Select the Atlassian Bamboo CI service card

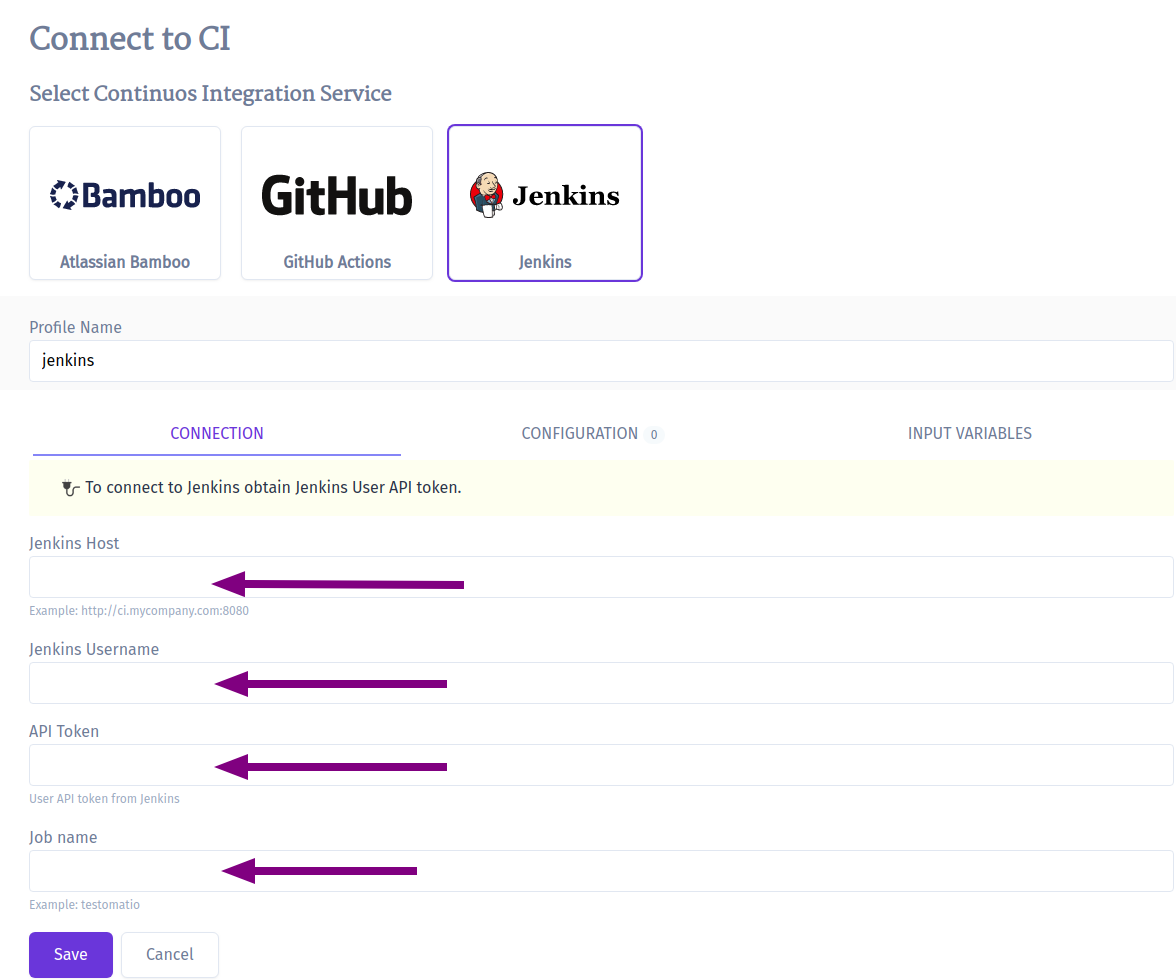pyautogui.click(x=124, y=203)
